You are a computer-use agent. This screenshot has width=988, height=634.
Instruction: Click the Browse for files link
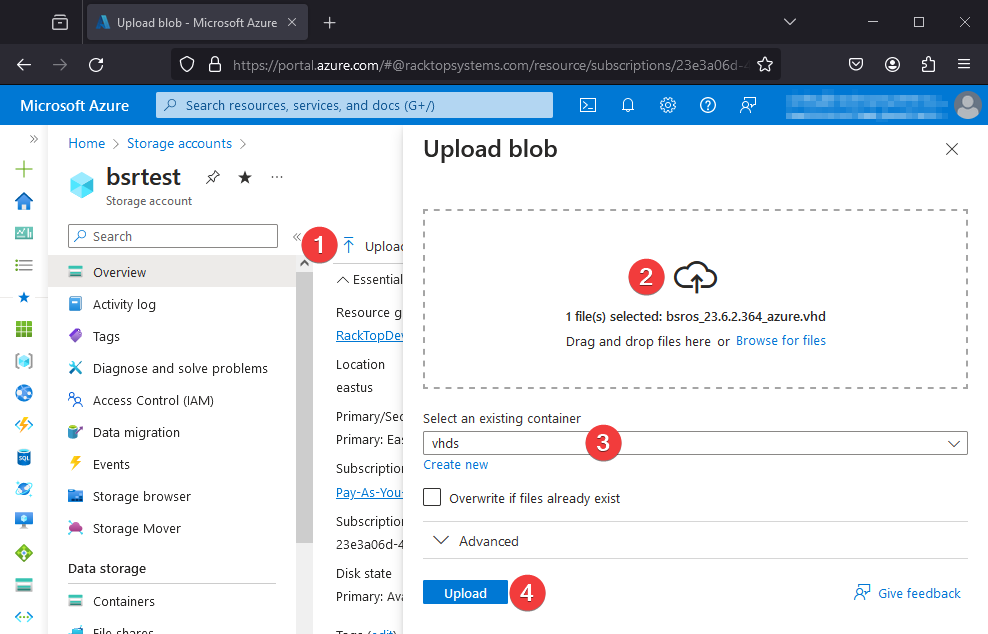click(x=780, y=340)
